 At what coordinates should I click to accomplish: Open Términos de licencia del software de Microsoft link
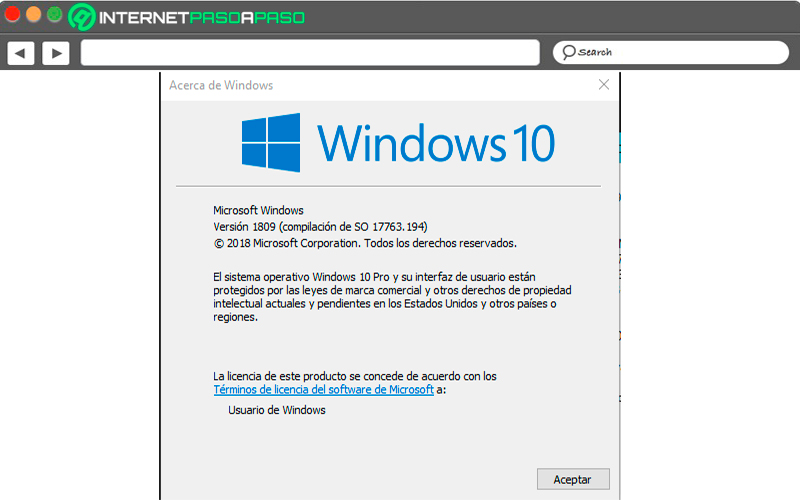pos(323,390)
